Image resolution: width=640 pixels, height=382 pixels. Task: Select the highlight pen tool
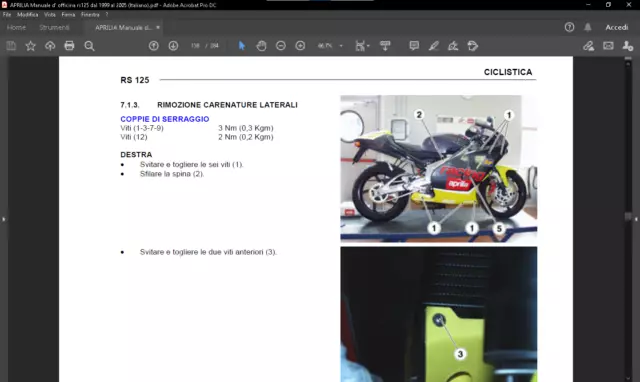[x=433, y=46]
